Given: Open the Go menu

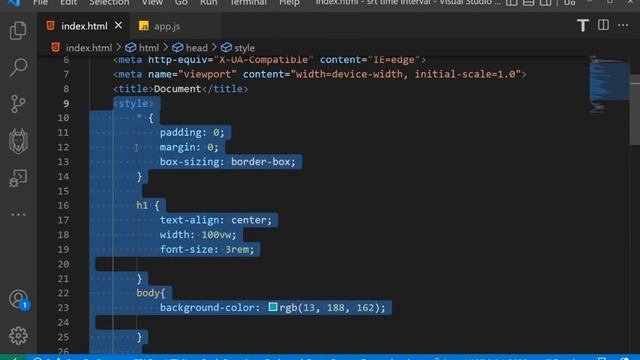Looking at the screenshot, I should click(x=181, y=2).
